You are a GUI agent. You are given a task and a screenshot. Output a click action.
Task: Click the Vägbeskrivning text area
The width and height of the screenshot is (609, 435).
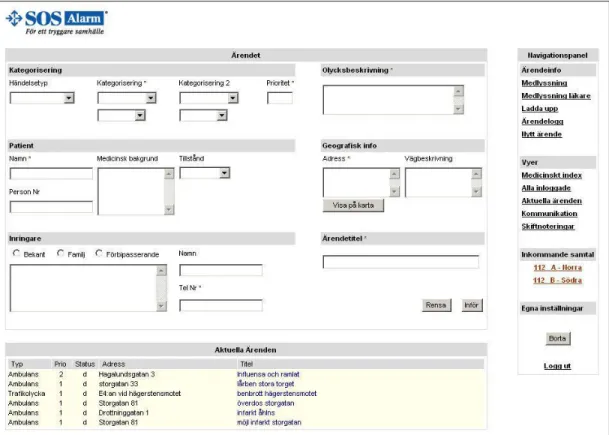click(x=443, y=183)
